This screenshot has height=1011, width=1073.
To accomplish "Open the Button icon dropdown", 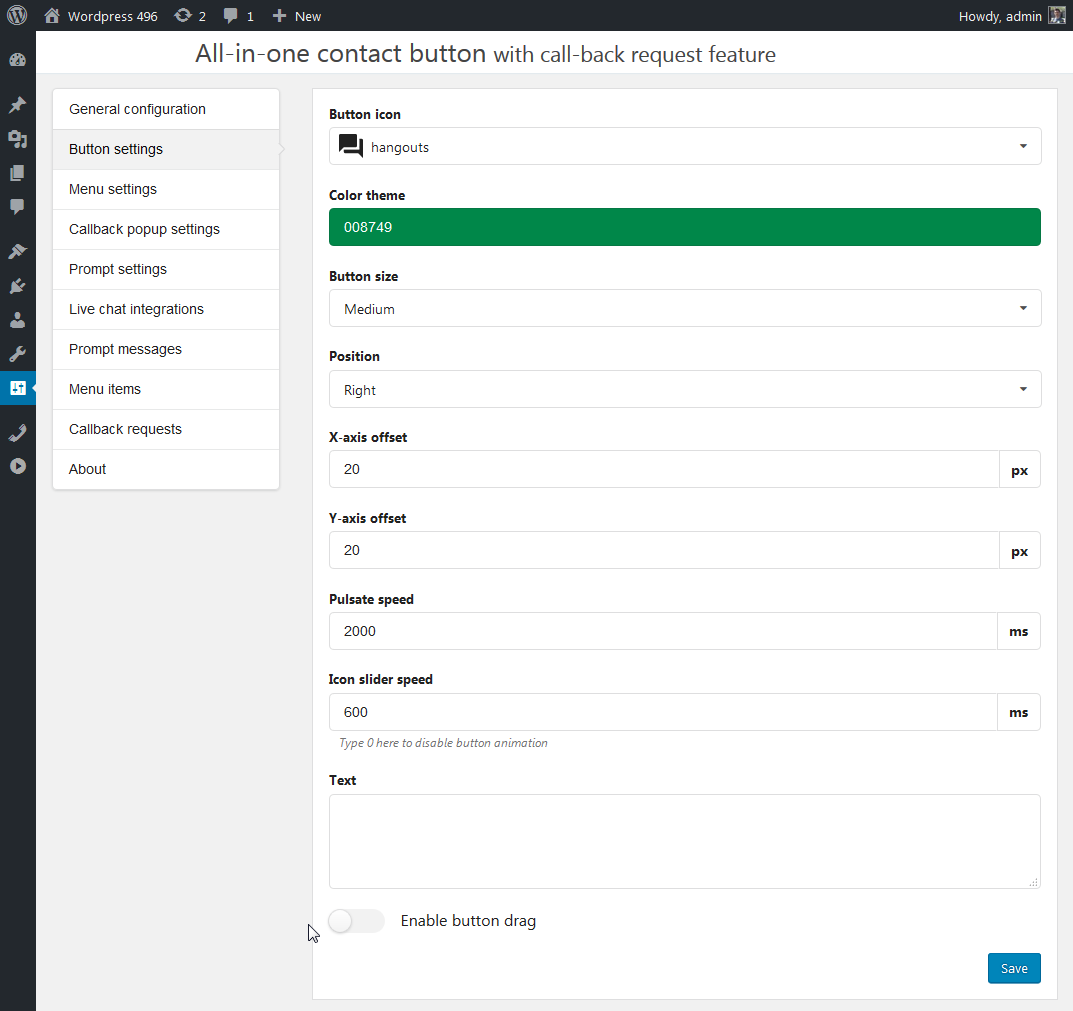I will click(x=685, y=146).
